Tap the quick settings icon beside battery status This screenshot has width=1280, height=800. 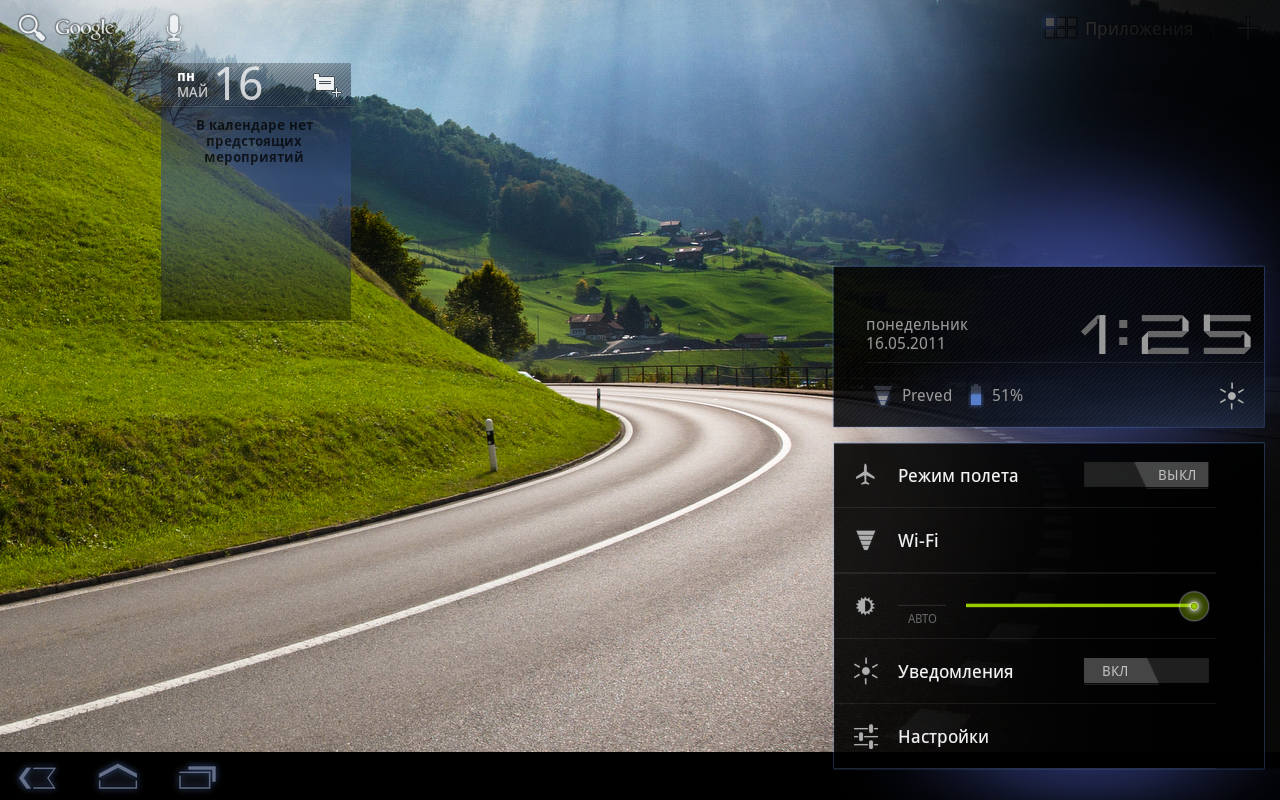coord(1231,396)
